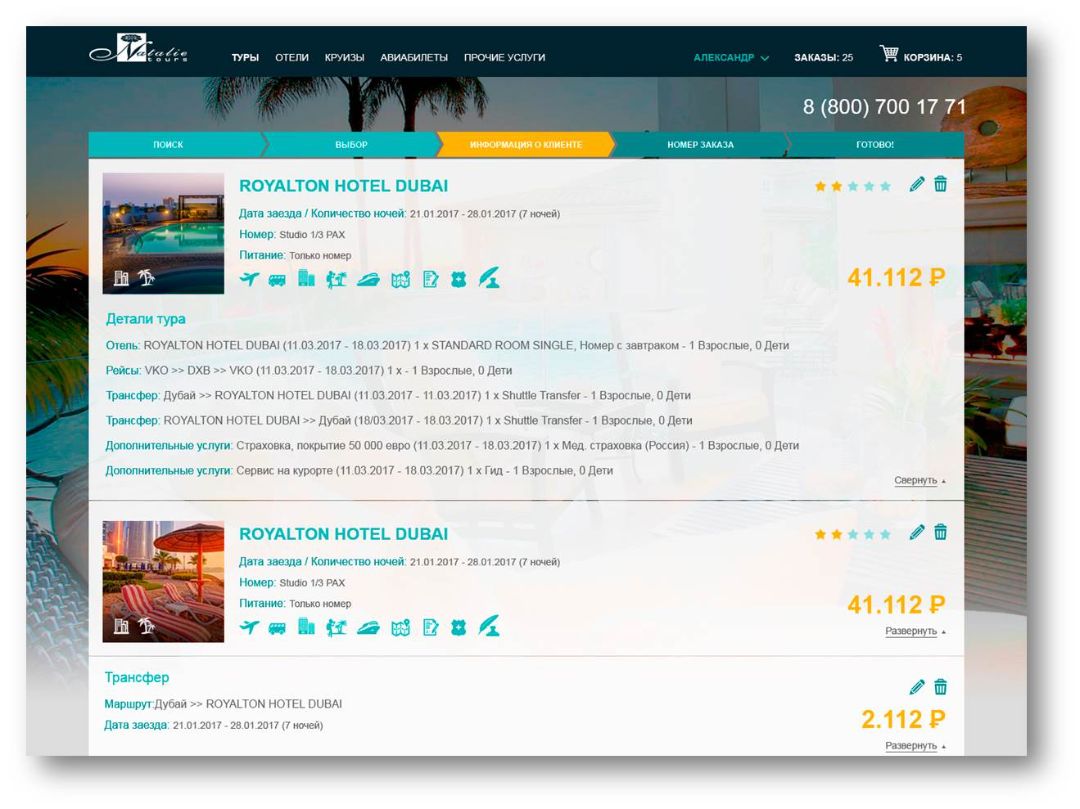Screen dimensions: 1080x809
Task: Collapse tour details with Свернуть
Action: coord(918,481)
